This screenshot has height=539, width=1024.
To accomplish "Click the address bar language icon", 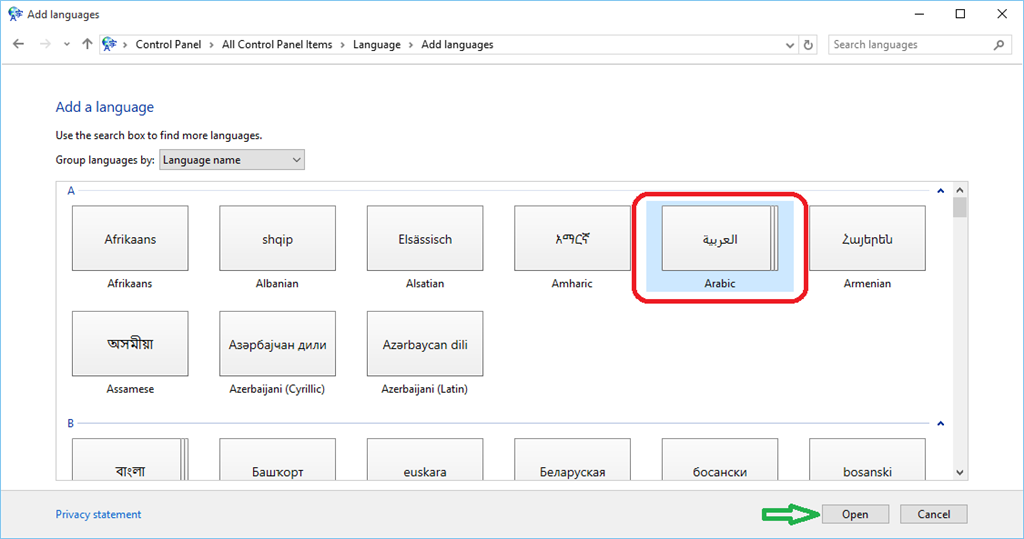I will pyautogui.click(x=109, y=44).
